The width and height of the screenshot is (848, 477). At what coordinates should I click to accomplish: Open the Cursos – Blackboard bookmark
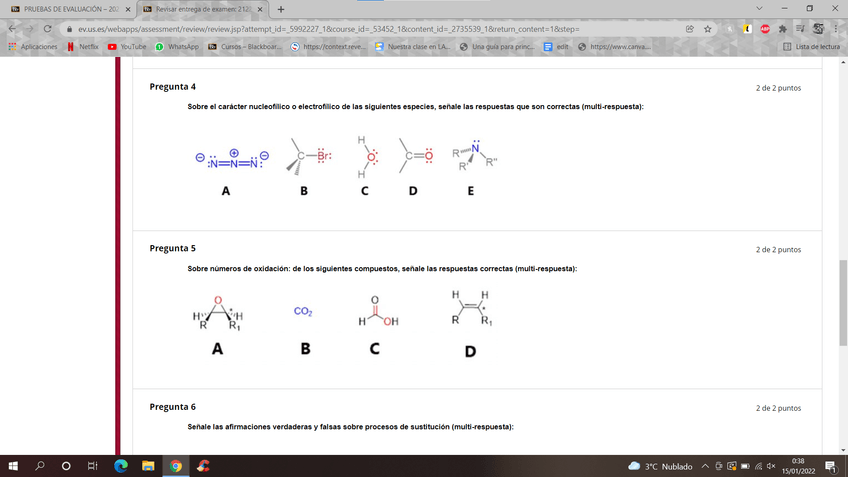245,47
